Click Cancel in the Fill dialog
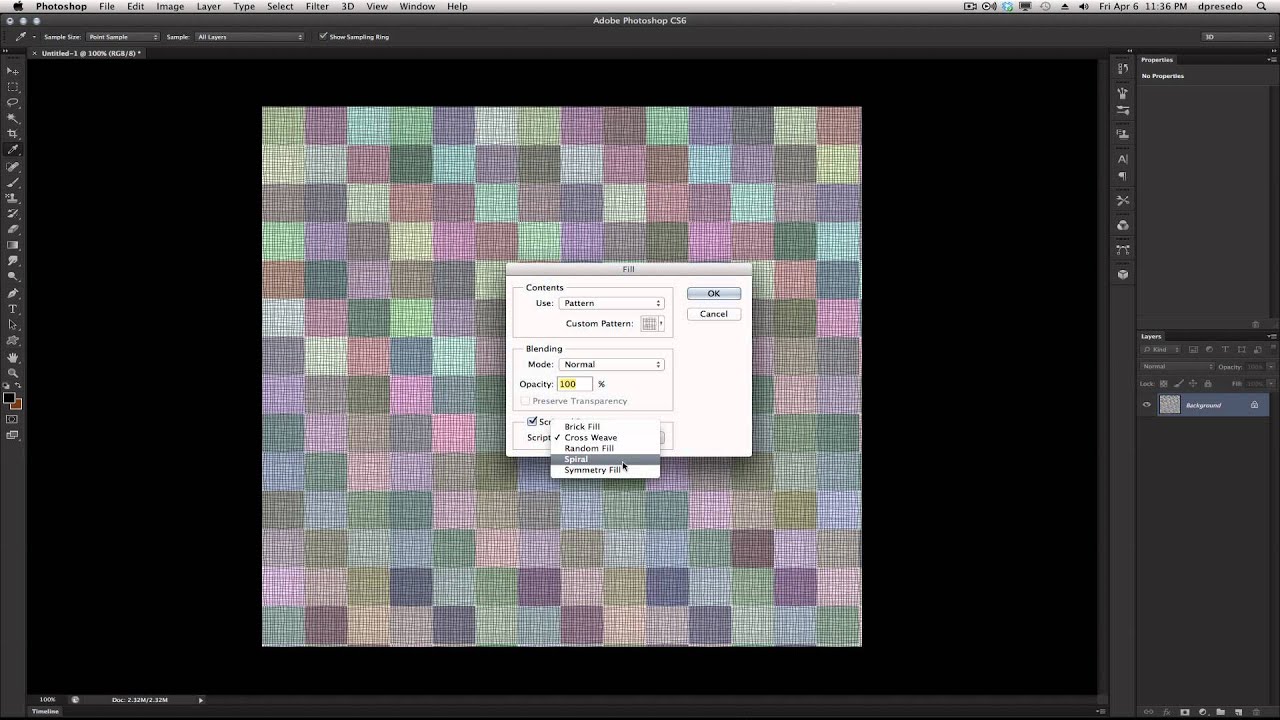Viewport: 1280px width, 720px height. point(714,314)
